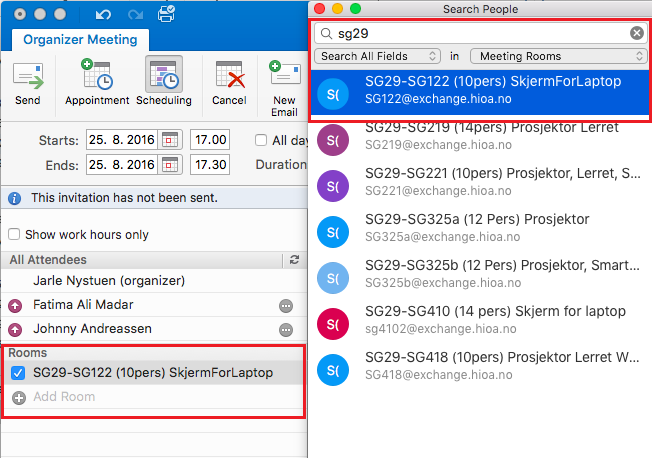
Task: Select the Organizer Meeting tab
Action: tap(80, 40)
